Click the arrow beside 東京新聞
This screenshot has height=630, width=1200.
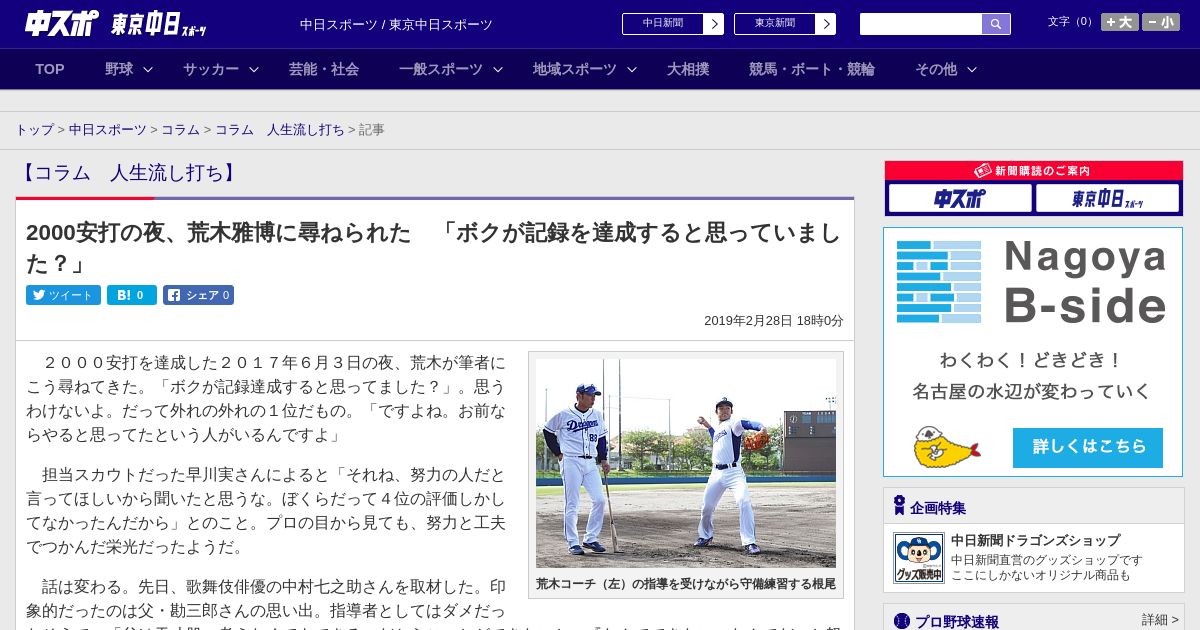pyautogui.click(x=826, y=24)
